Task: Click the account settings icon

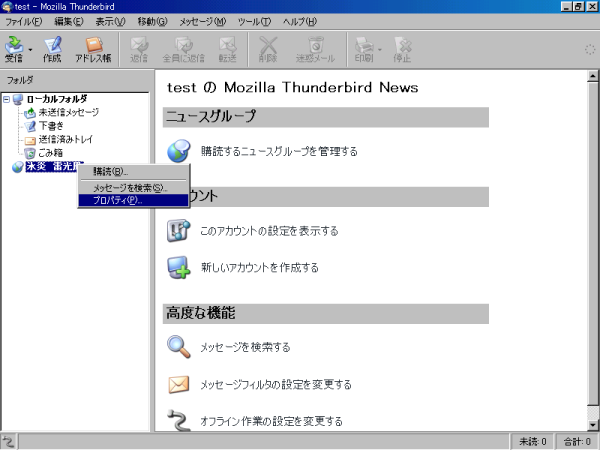Action: pyautogui.click(x=179, y=230)
